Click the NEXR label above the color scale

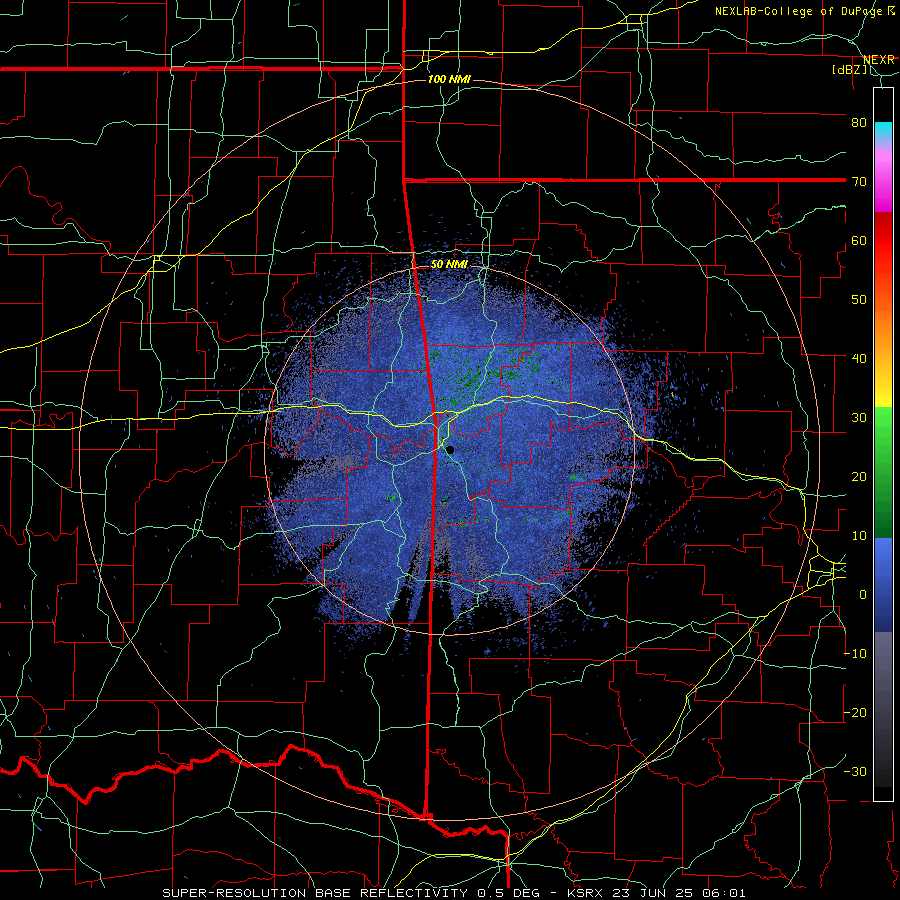click(x=878, y=60)
